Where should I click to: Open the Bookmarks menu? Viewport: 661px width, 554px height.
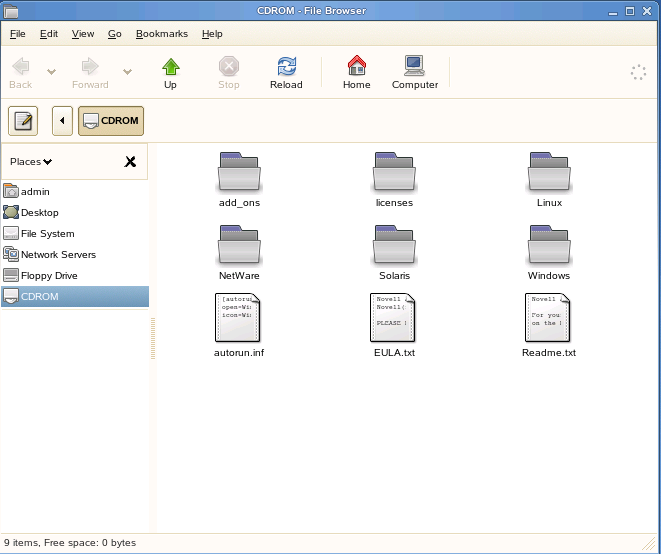tap(162, 34)
